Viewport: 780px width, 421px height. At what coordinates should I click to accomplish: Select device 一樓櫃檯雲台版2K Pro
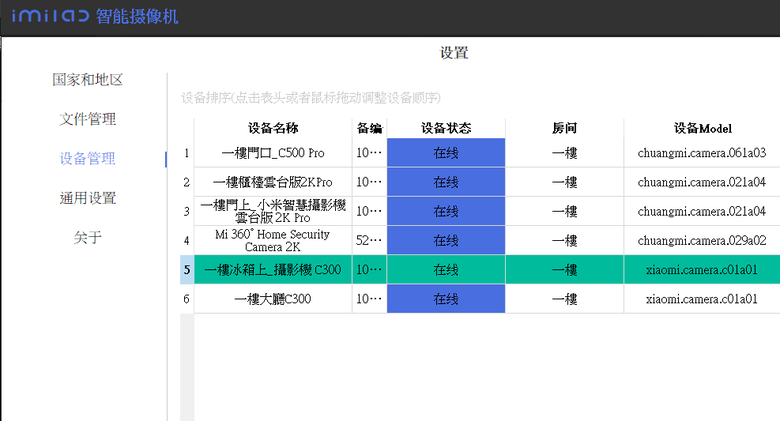pyautogui.click(x=273, y=182)
